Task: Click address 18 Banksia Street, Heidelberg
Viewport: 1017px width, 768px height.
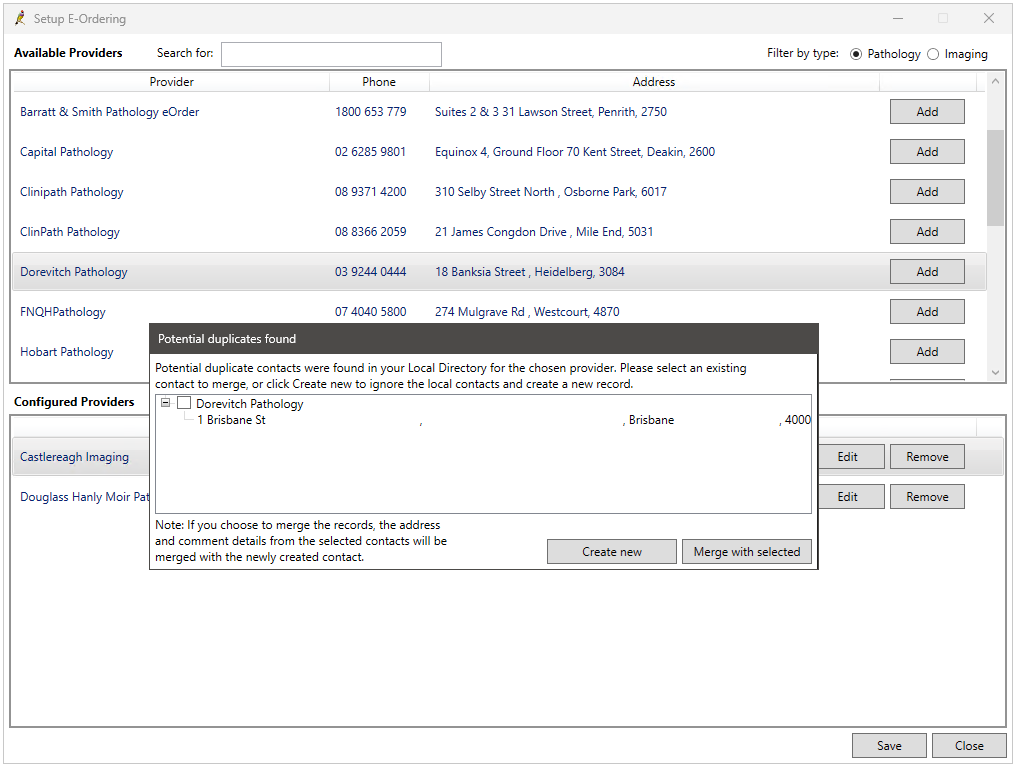Action: [x=529, y=272]
